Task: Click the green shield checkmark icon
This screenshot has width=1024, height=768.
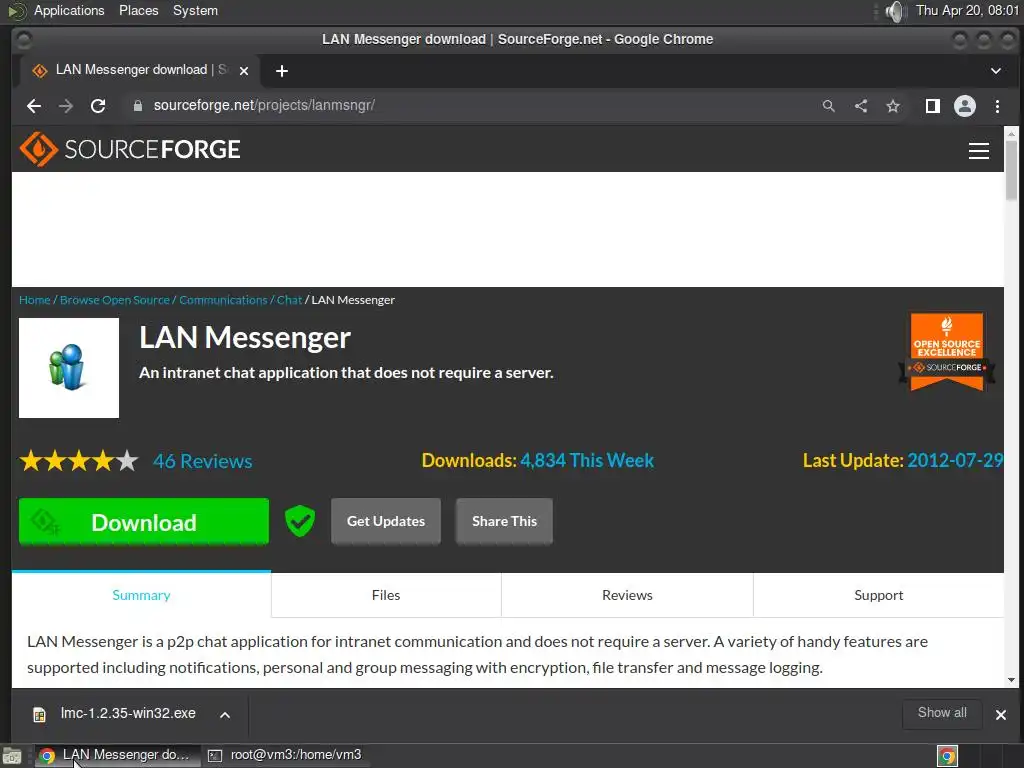Action: coord(300,521)
